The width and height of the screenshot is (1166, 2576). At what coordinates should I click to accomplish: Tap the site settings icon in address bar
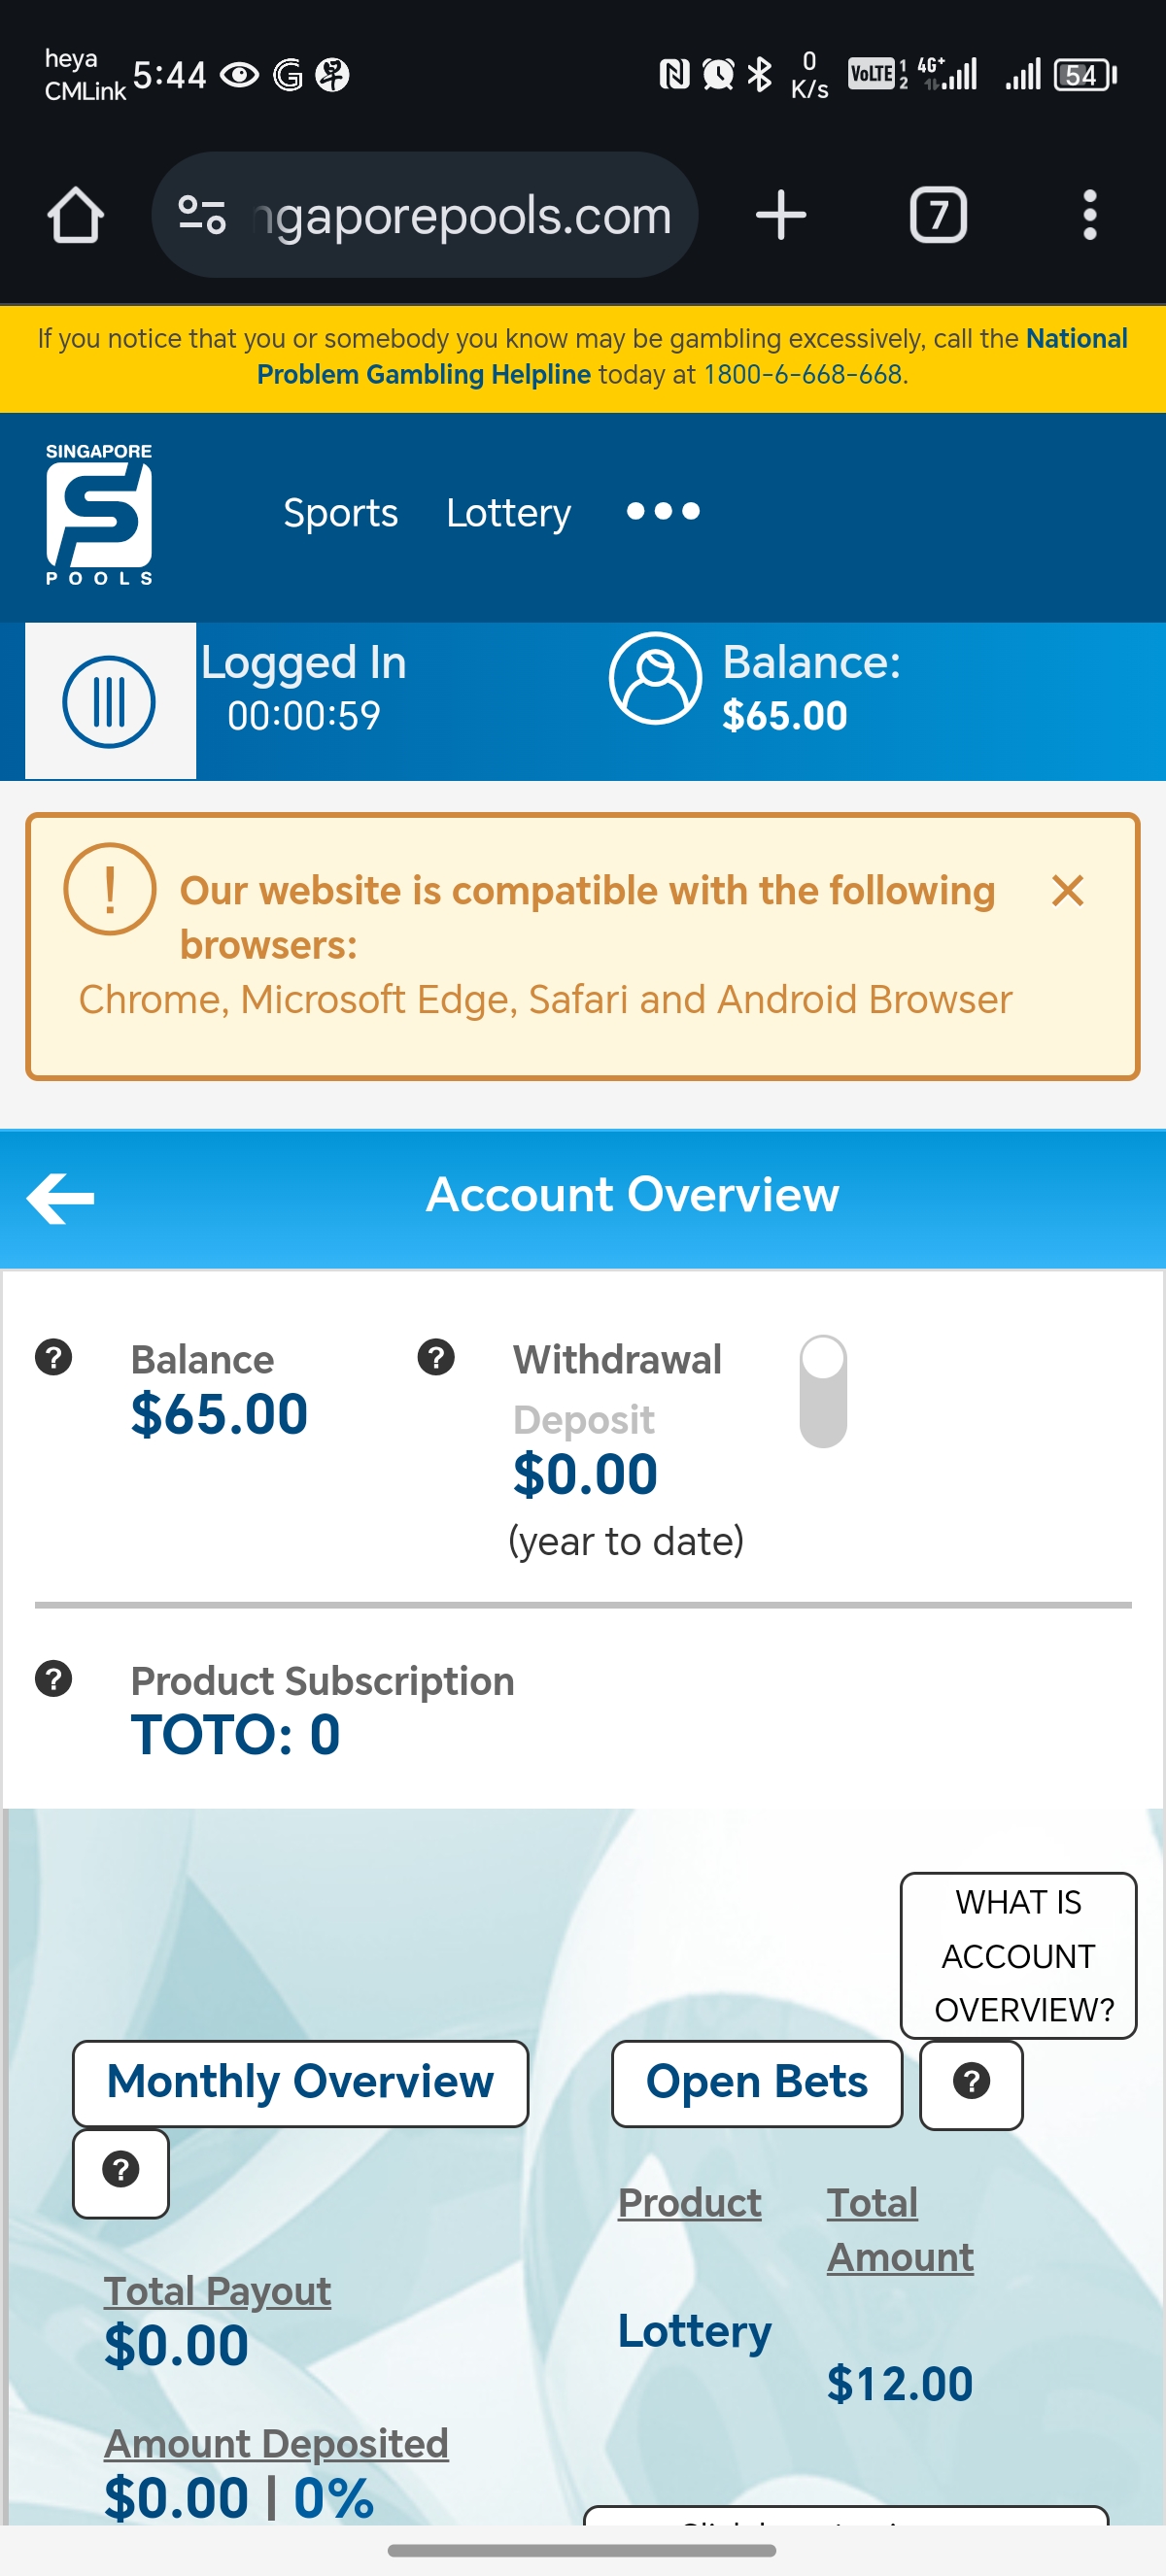click(201, 215)
